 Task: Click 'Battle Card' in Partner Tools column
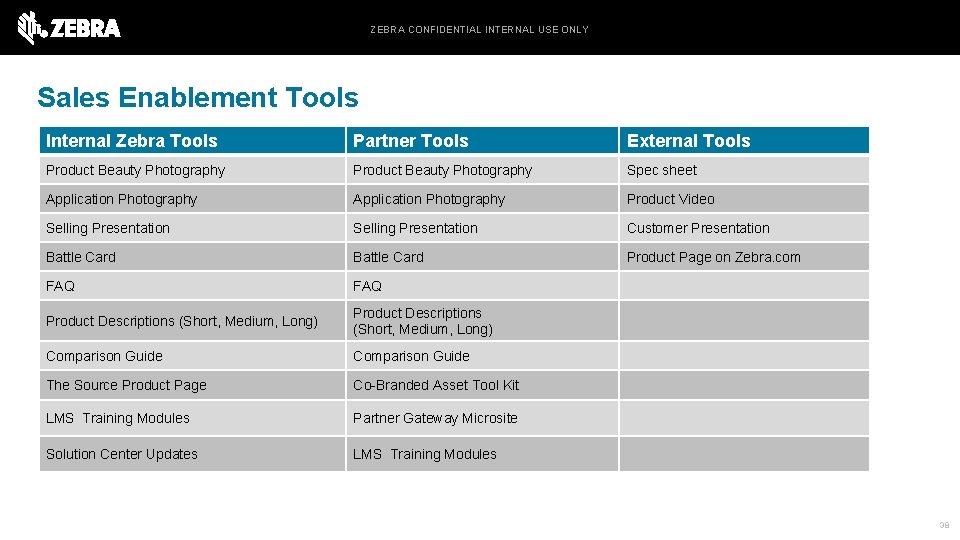click(x=482, y=257)
